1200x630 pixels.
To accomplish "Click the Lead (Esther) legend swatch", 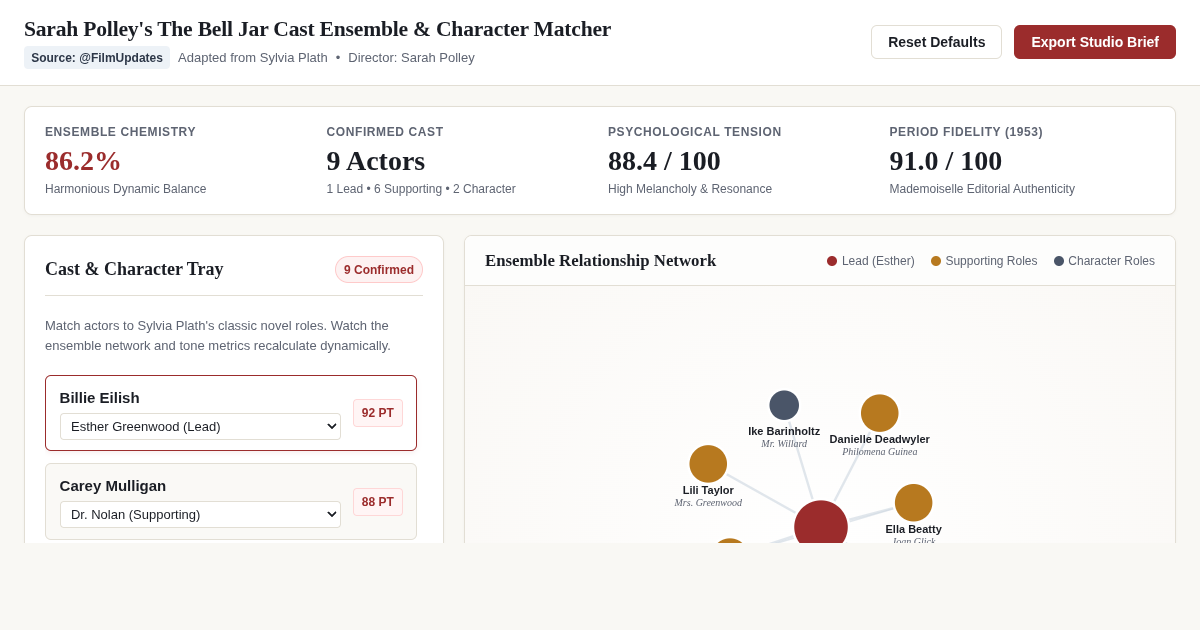I will click(x=832, y=261).
